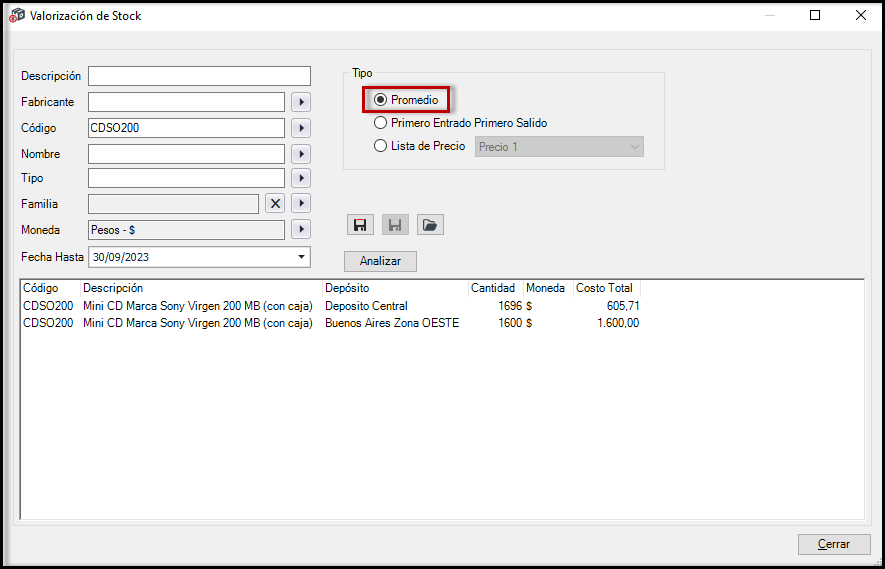Open lookup arrow next to Nombre field

pos(301,154)
